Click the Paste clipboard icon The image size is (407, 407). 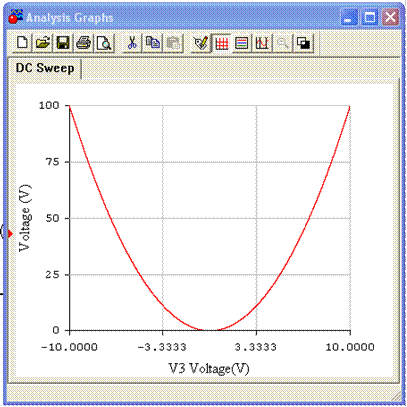(173, 43)
